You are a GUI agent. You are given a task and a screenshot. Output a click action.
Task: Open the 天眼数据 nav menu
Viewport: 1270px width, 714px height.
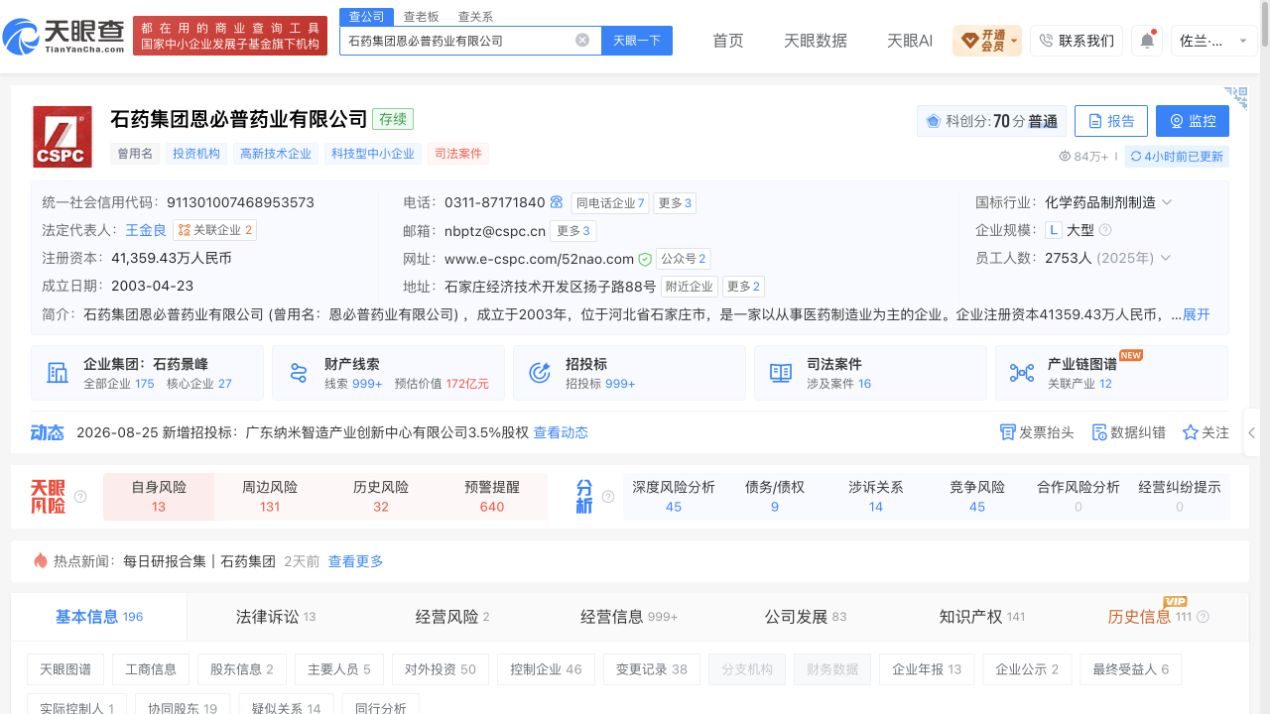815,40
